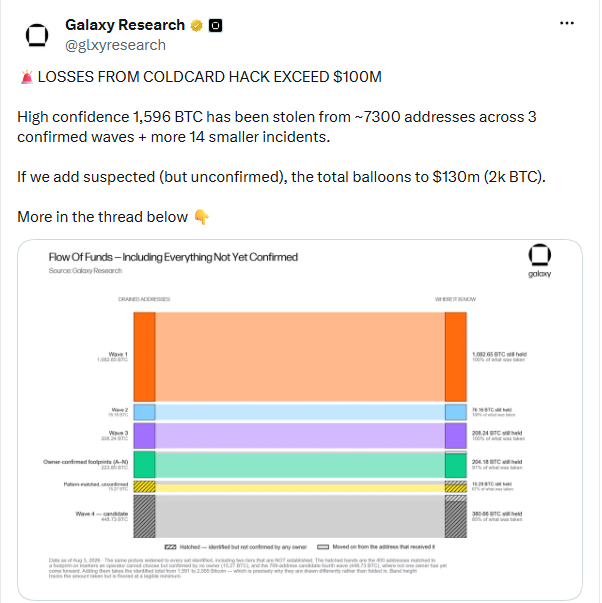The width and height of the screenshot is (602, 603).
Task: Open the Flow Of Funds chart image
Action: pos(300,420)
